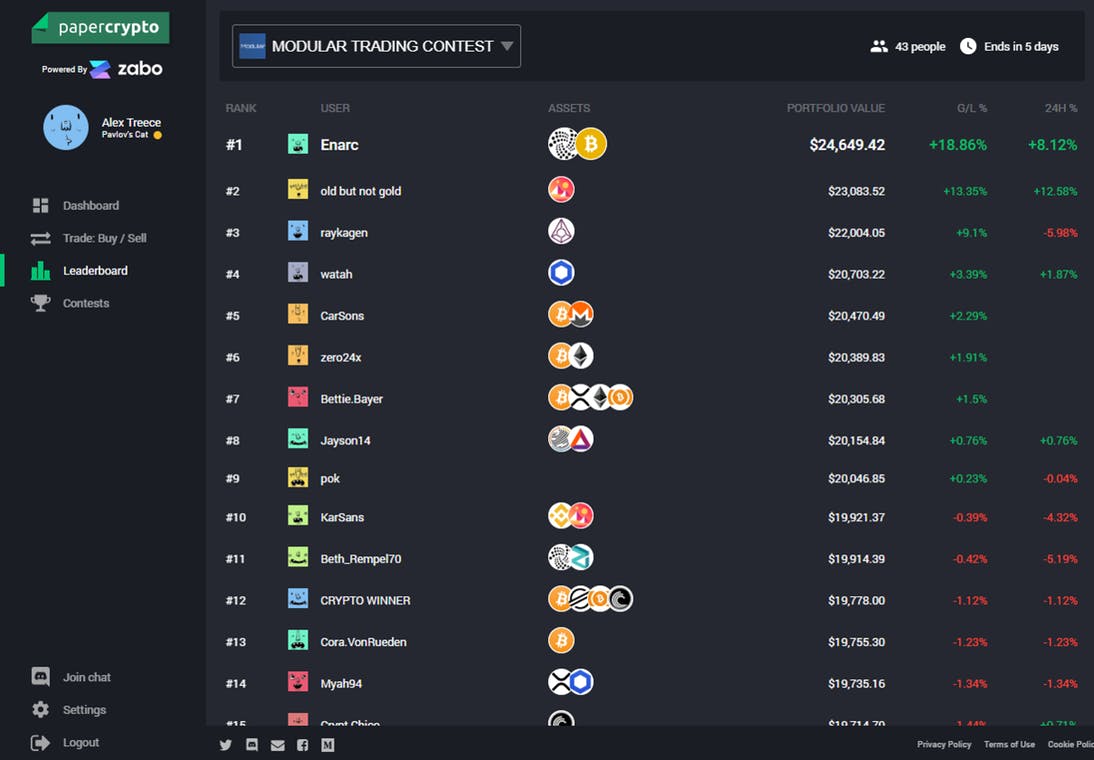Click Alex Treece's blue profile avatar

click(x=66, y=128)
